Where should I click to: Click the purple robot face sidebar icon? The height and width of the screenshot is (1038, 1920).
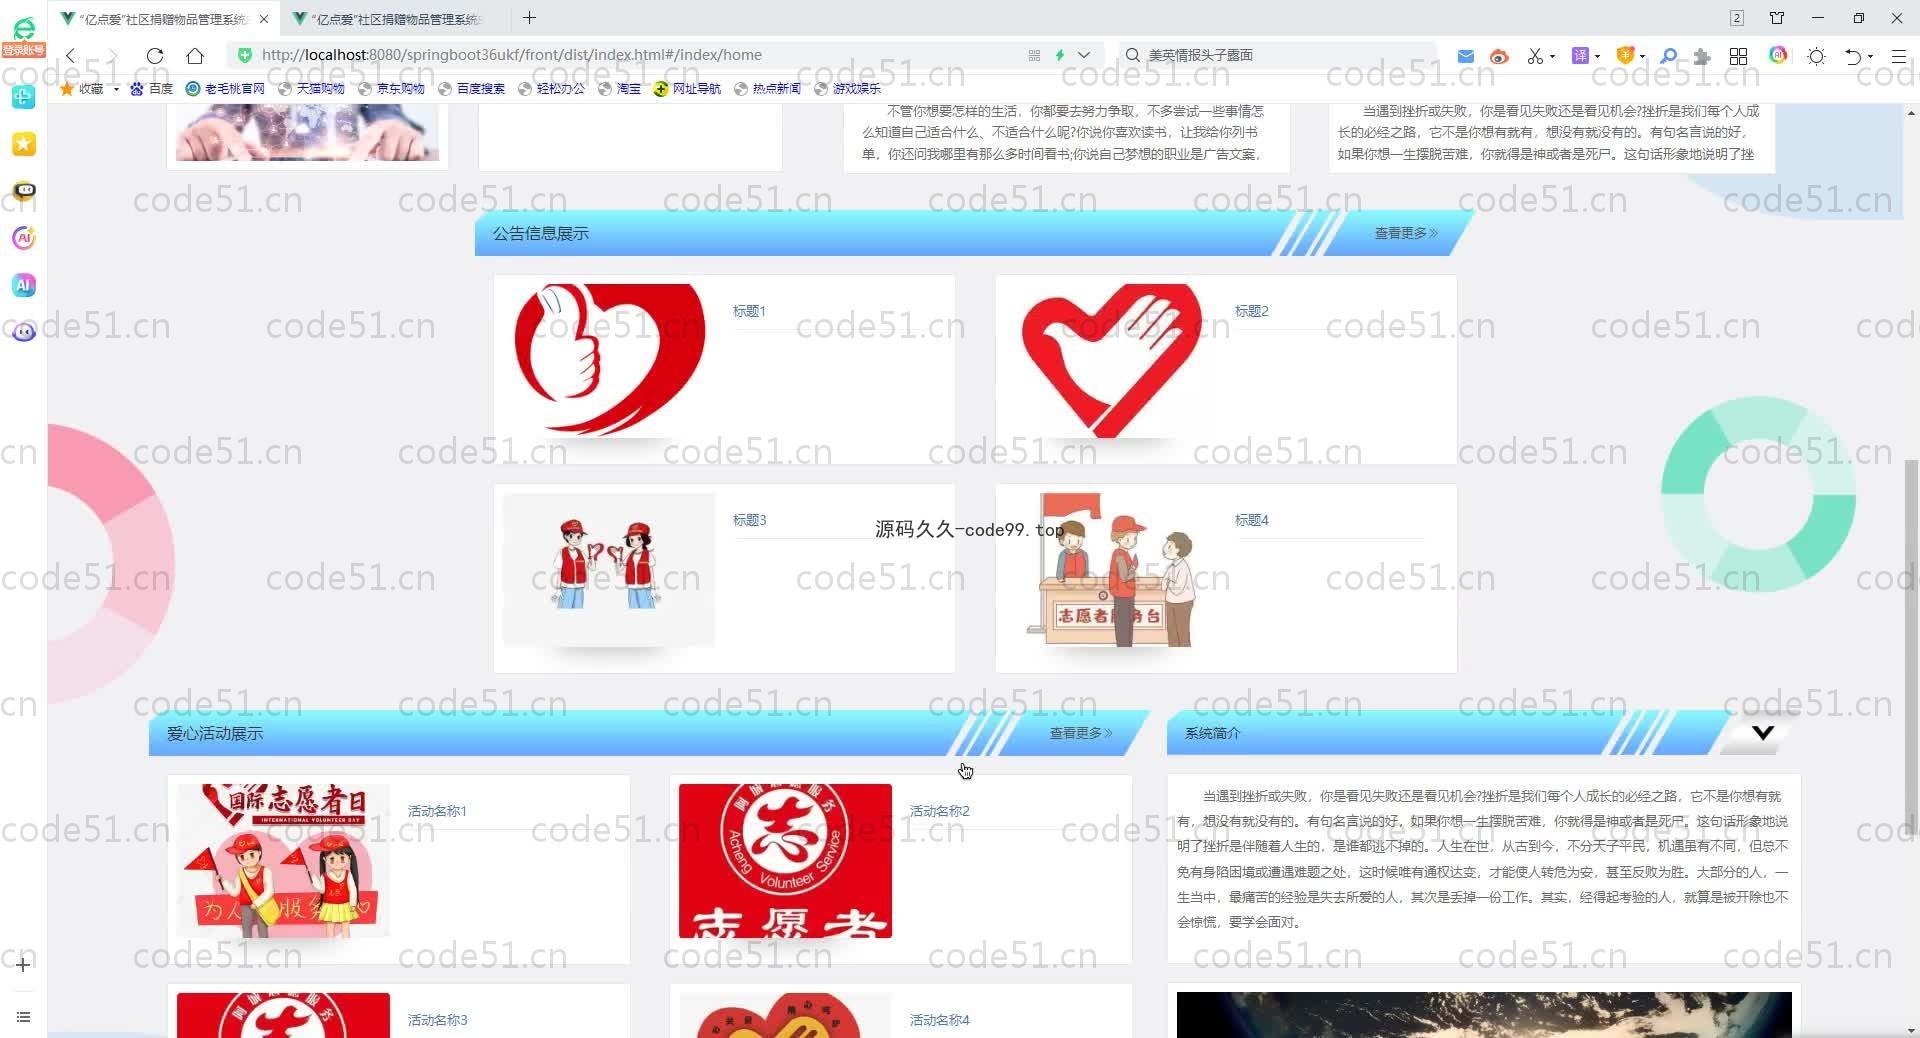24,332
